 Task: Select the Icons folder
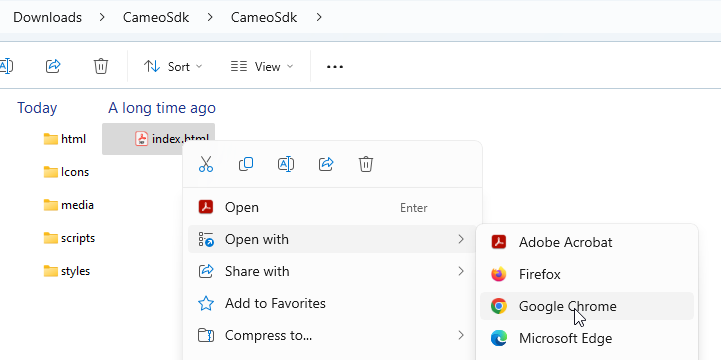point(66,172)
